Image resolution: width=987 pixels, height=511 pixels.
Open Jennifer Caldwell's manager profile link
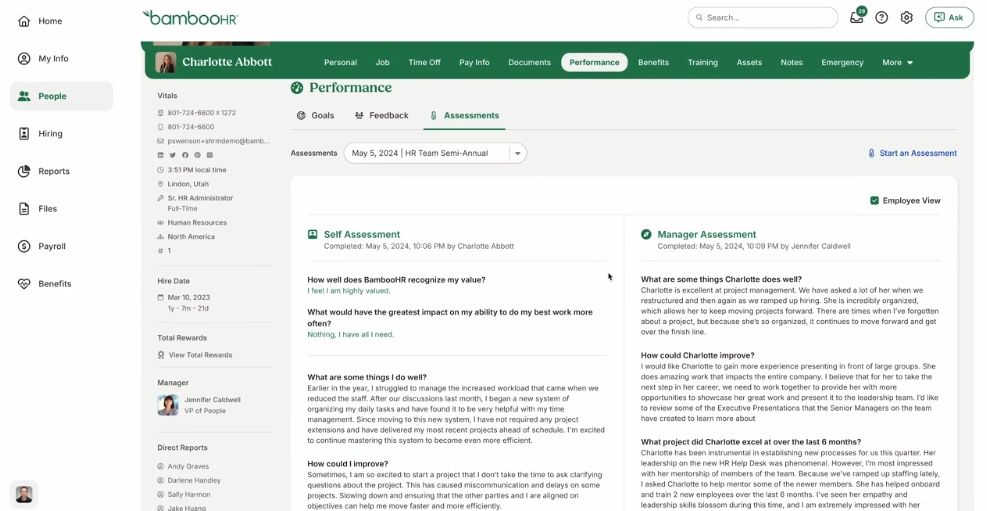click(212, 400)
